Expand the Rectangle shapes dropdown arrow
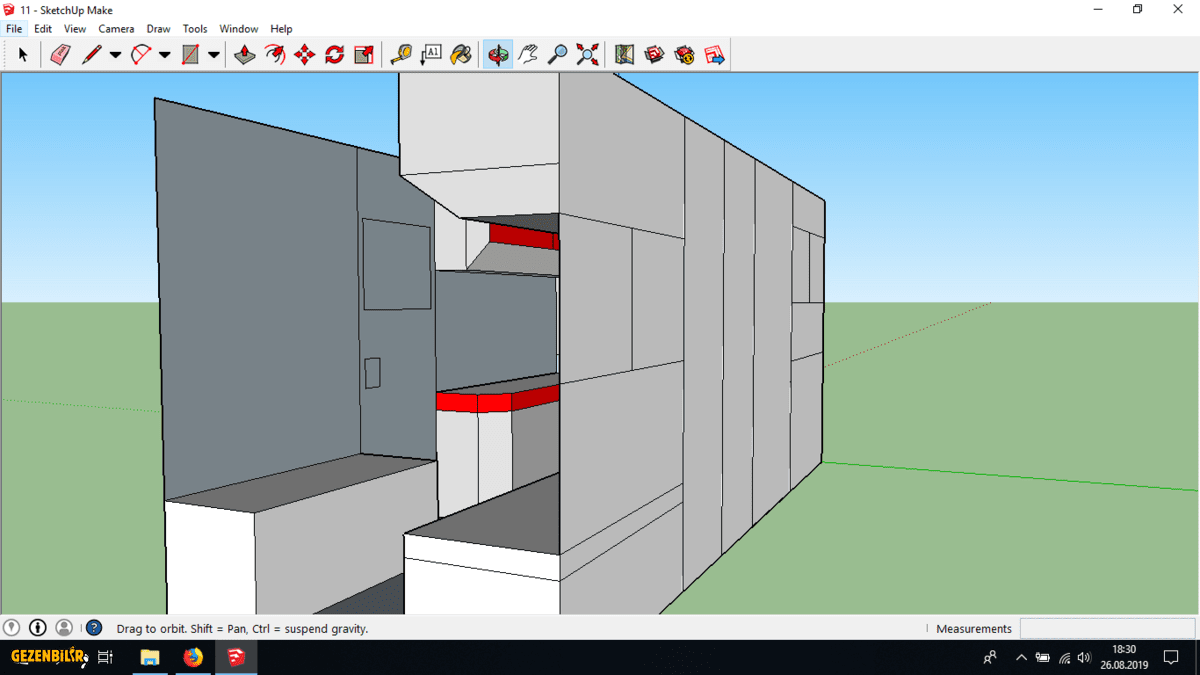1200x675 pixels. pos(213,55)
